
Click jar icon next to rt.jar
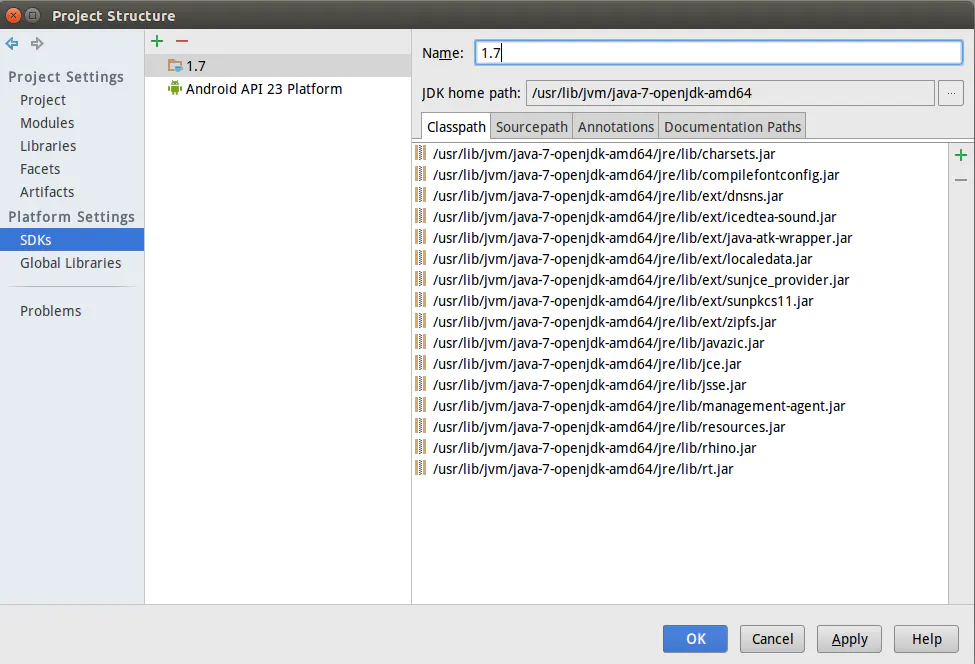click(x=421, y=468)
